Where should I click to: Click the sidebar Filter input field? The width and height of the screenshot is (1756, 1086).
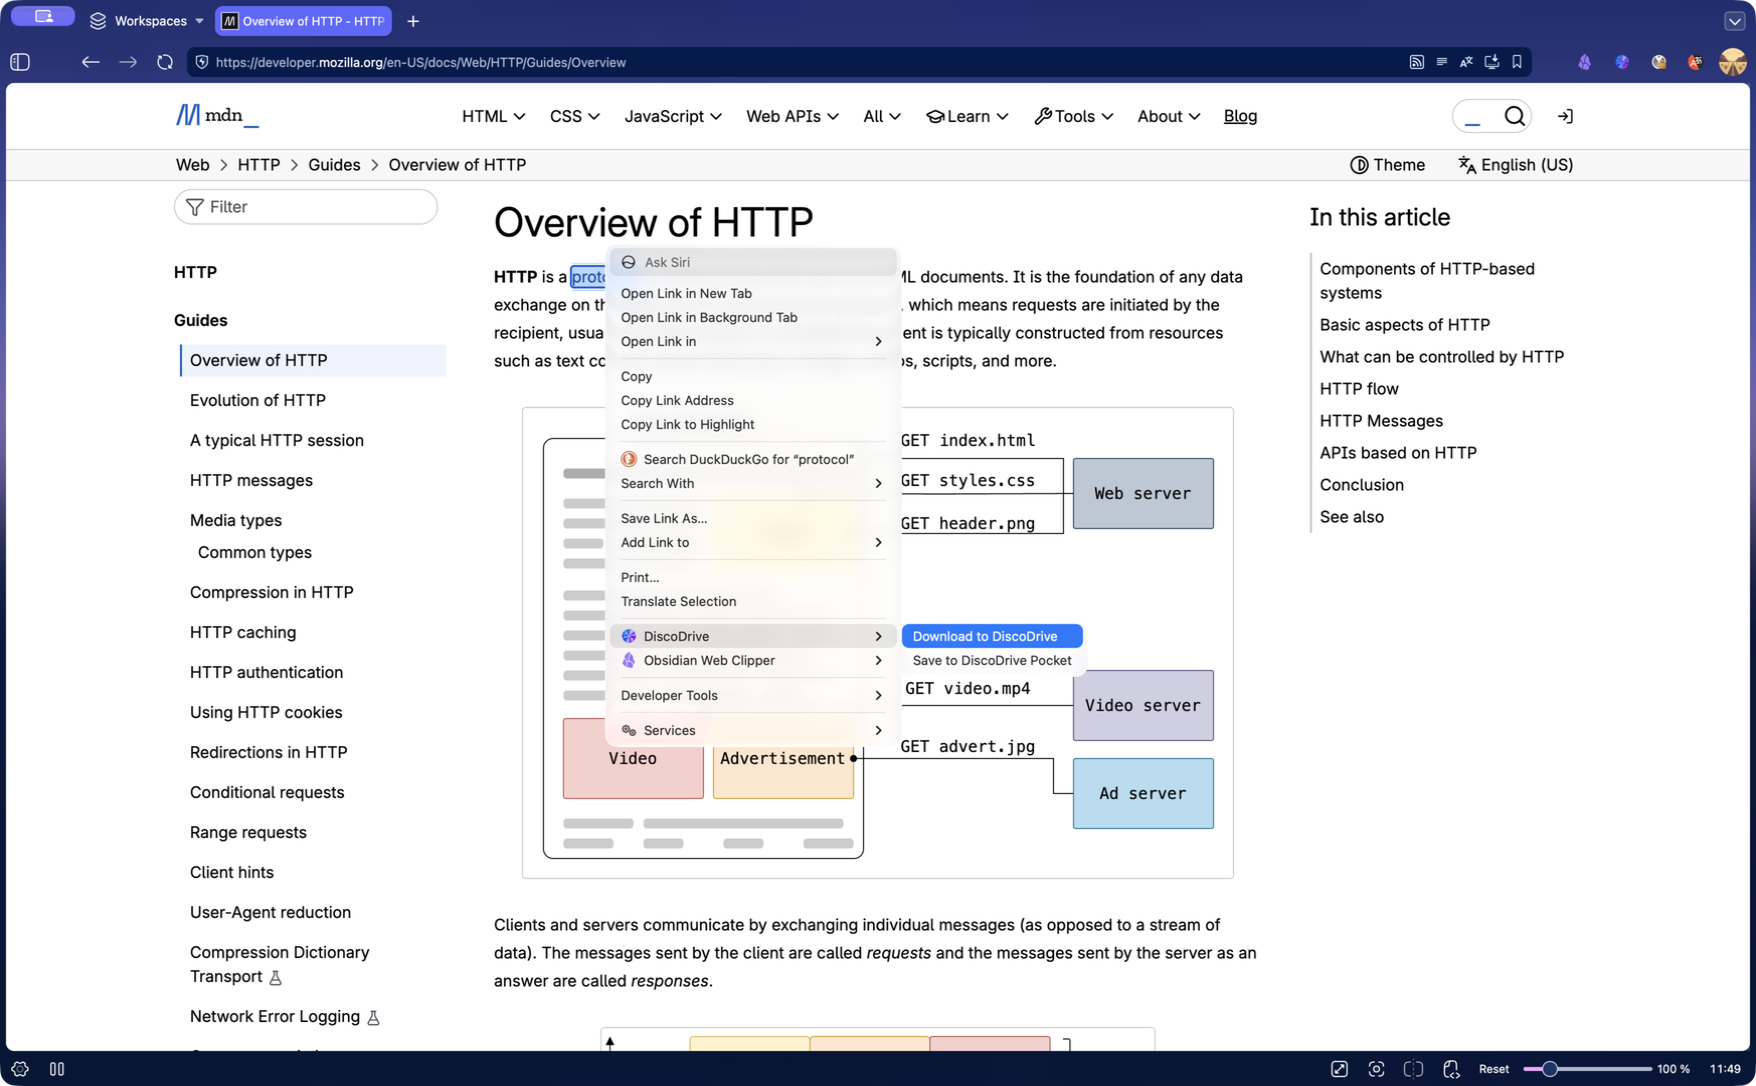pos(306,207)
